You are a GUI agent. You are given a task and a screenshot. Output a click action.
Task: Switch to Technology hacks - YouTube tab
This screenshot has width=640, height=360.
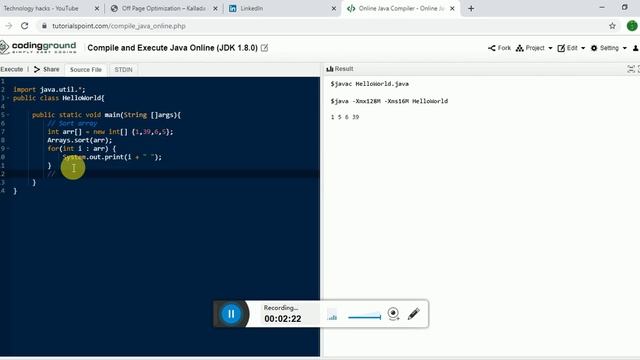(x=41, y=8)
